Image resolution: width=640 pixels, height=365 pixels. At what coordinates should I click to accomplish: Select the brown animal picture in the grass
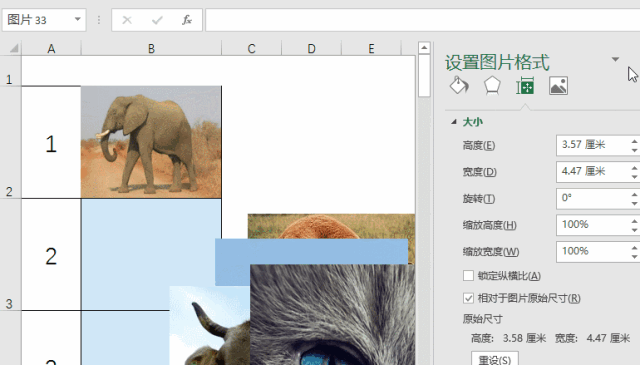(331, 226)
